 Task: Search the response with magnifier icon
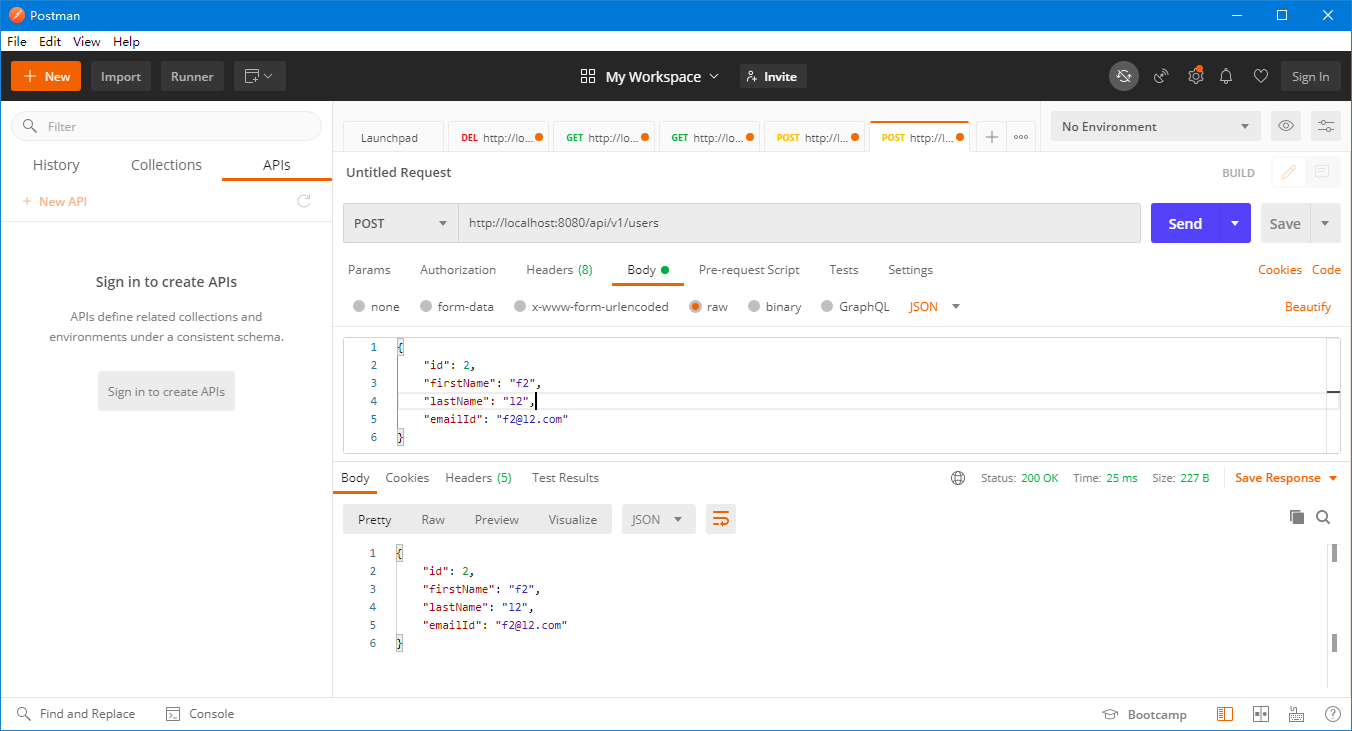[x=1323, y=517]
